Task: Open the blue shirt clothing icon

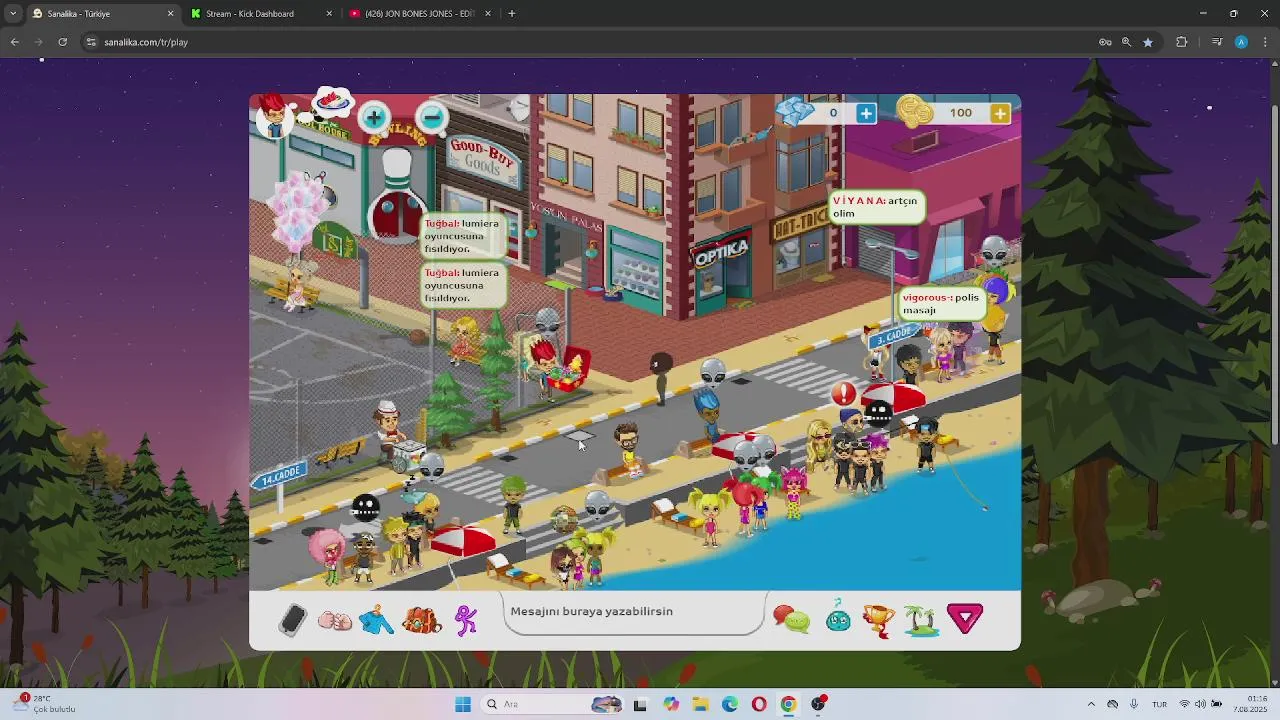Action: (377, 621)
